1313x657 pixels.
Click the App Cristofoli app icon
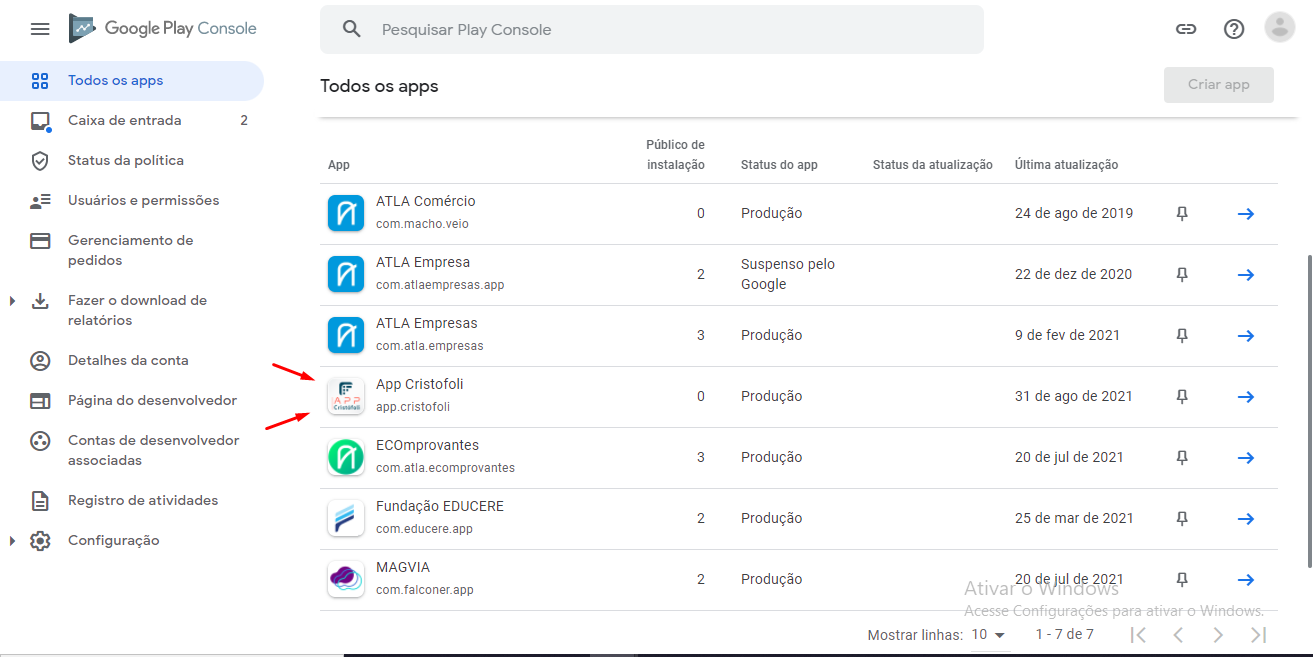346,396
